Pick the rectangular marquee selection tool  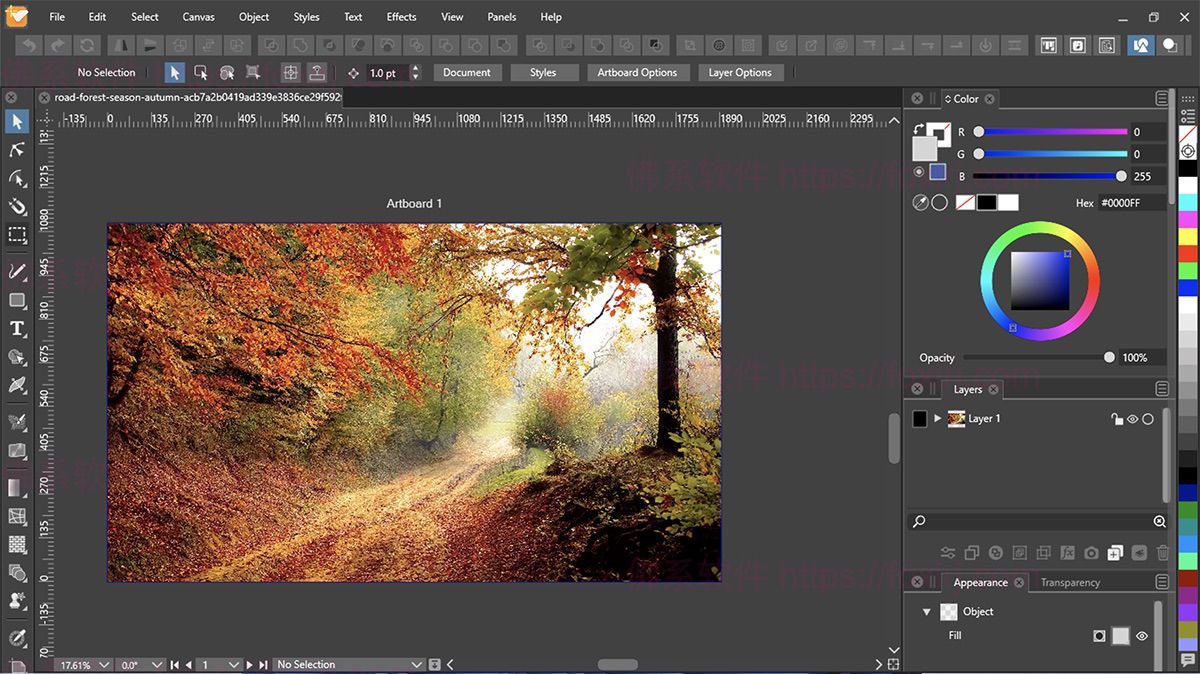point(17,236)
